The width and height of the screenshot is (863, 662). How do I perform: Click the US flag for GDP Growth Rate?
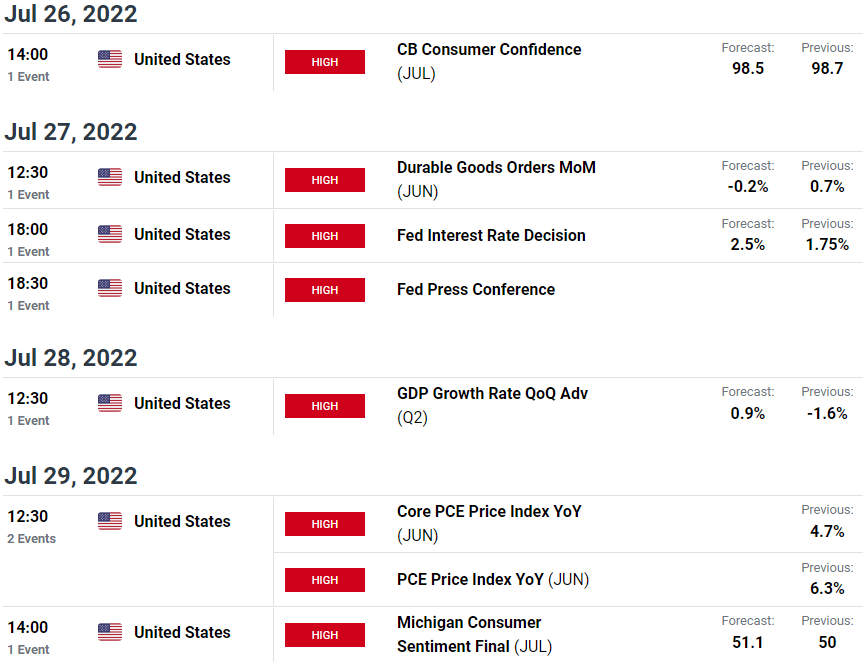click(110, 403)
